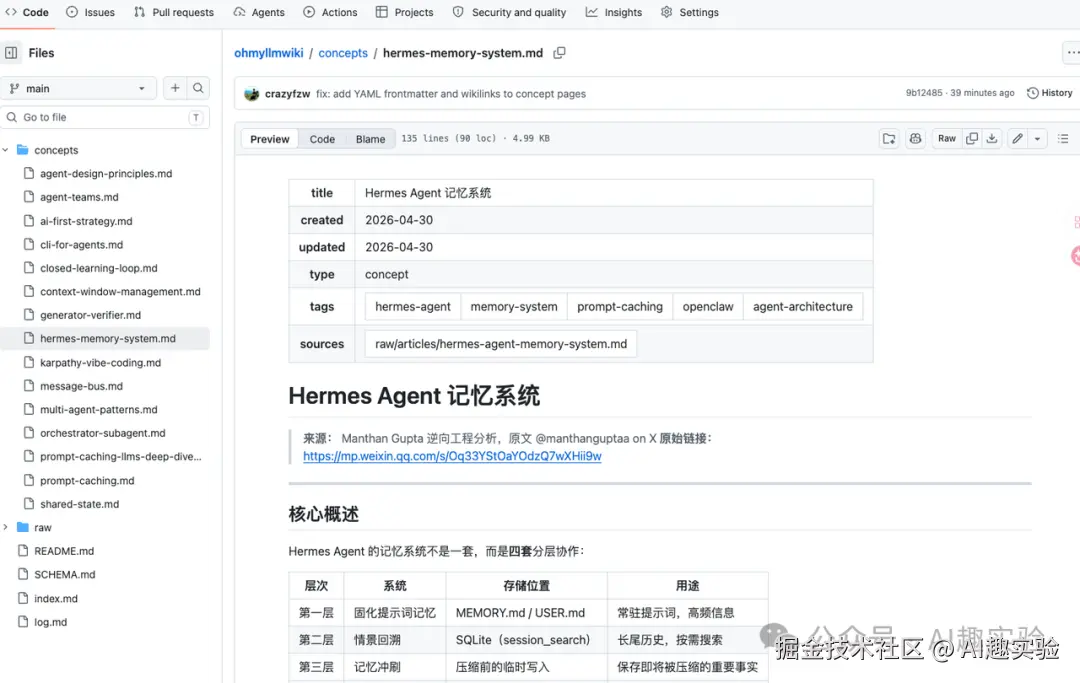
Task: Switch to the Code tab
Action: (x=27, y=12)
